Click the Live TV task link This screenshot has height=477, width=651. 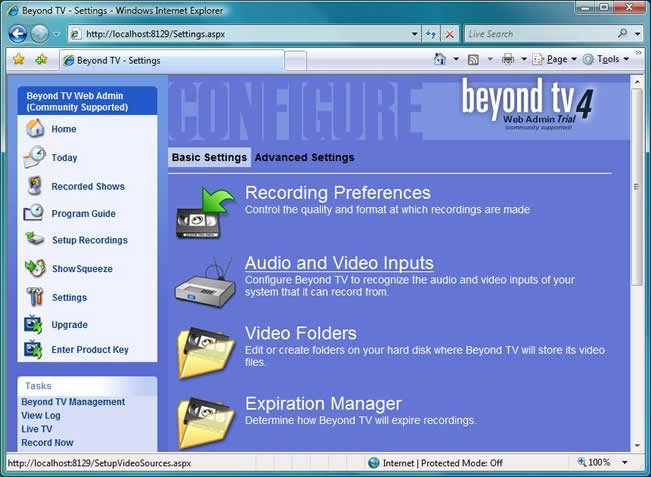(x=37, y=429)
